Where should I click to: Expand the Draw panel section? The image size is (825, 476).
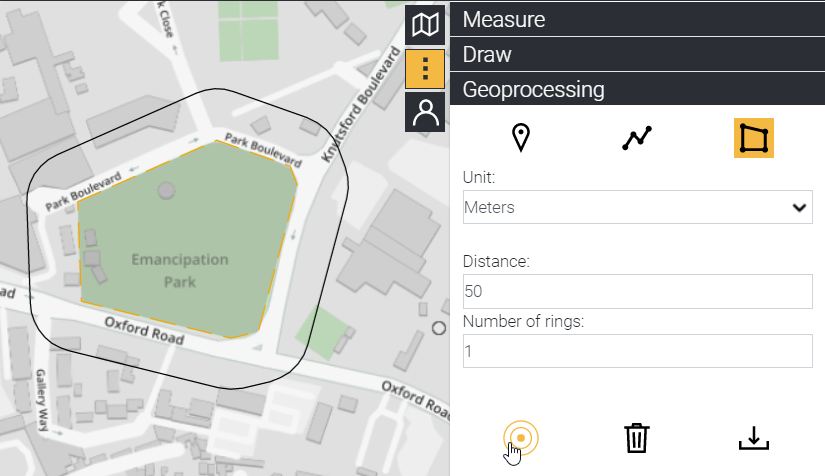tap(638, 54)
